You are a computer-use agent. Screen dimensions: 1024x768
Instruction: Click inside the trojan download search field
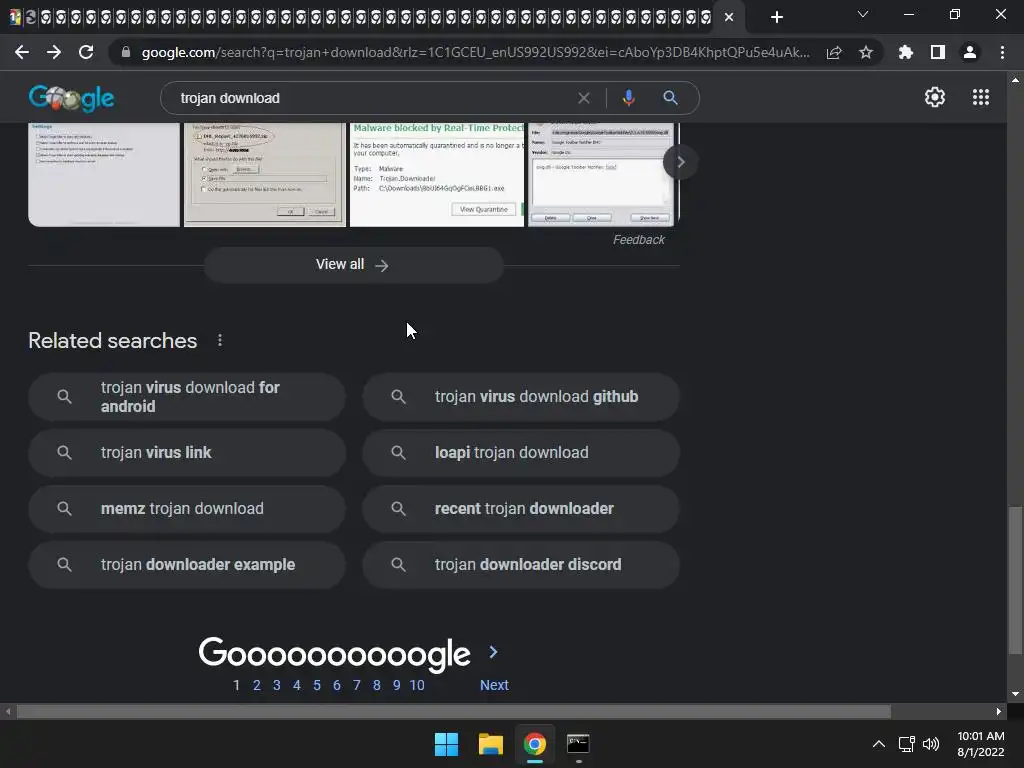click(372, 98)
